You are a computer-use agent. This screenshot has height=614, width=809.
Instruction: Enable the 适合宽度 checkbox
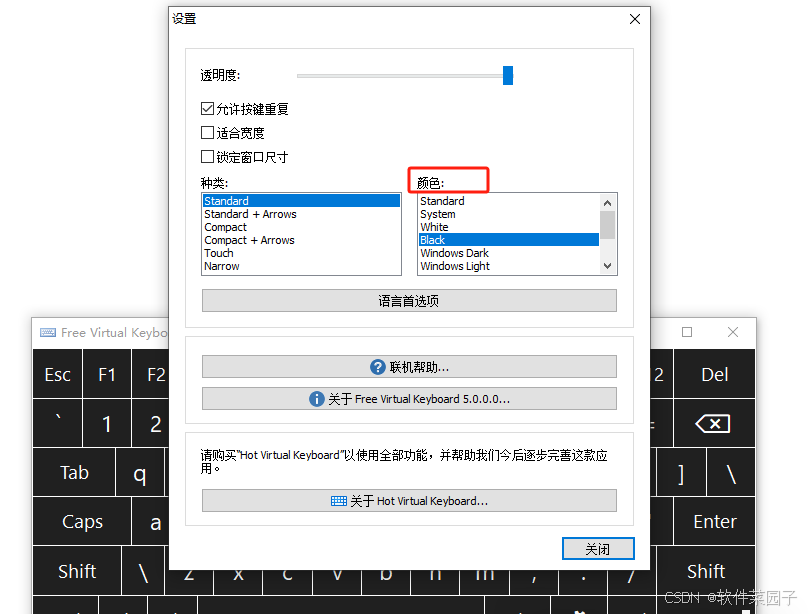tap(207, 133)
